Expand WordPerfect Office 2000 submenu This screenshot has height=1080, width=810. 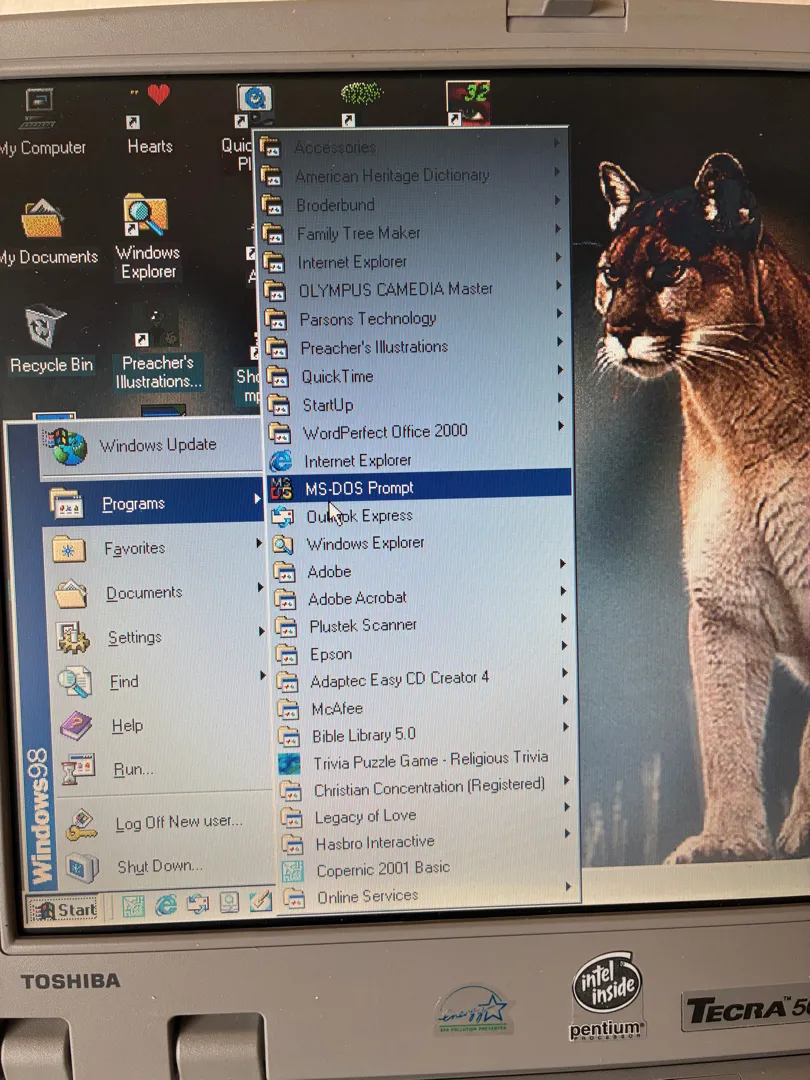[384, 432]
